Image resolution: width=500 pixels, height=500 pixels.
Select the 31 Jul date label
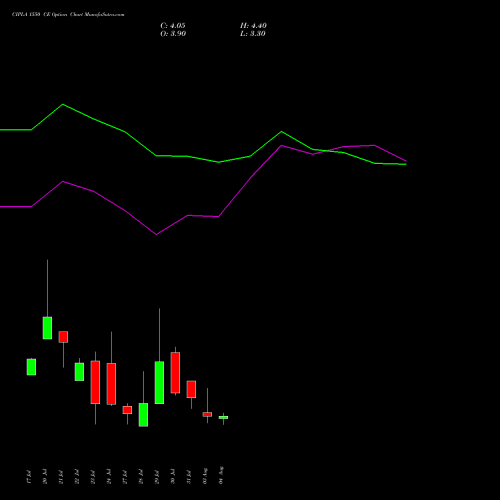[189, 477]
